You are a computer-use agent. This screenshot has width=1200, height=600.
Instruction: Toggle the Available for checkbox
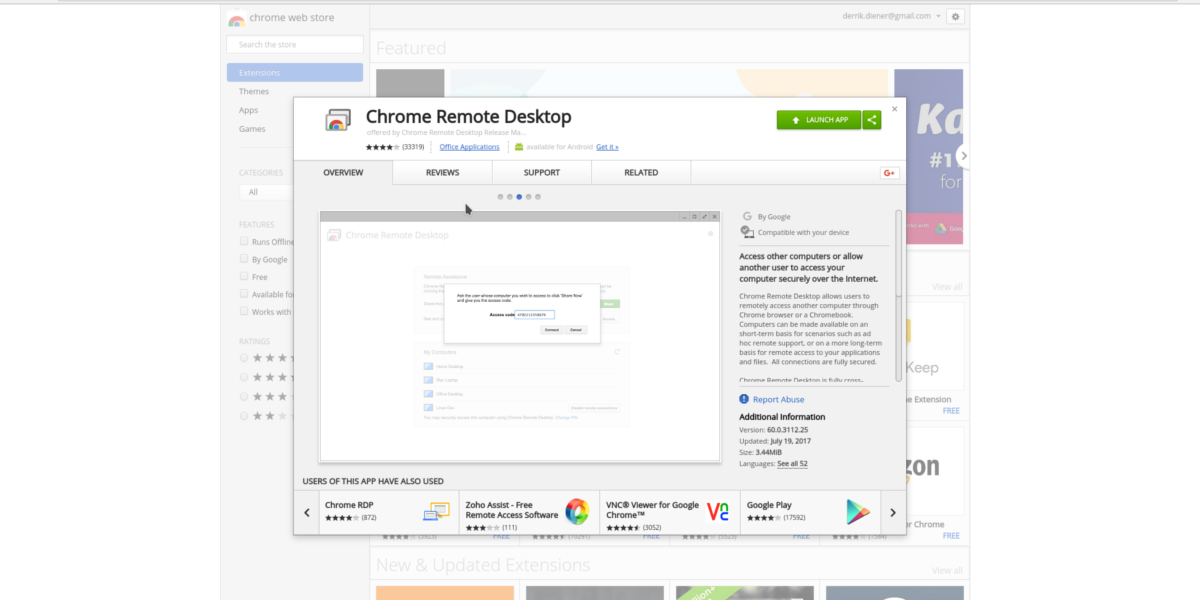244,294
